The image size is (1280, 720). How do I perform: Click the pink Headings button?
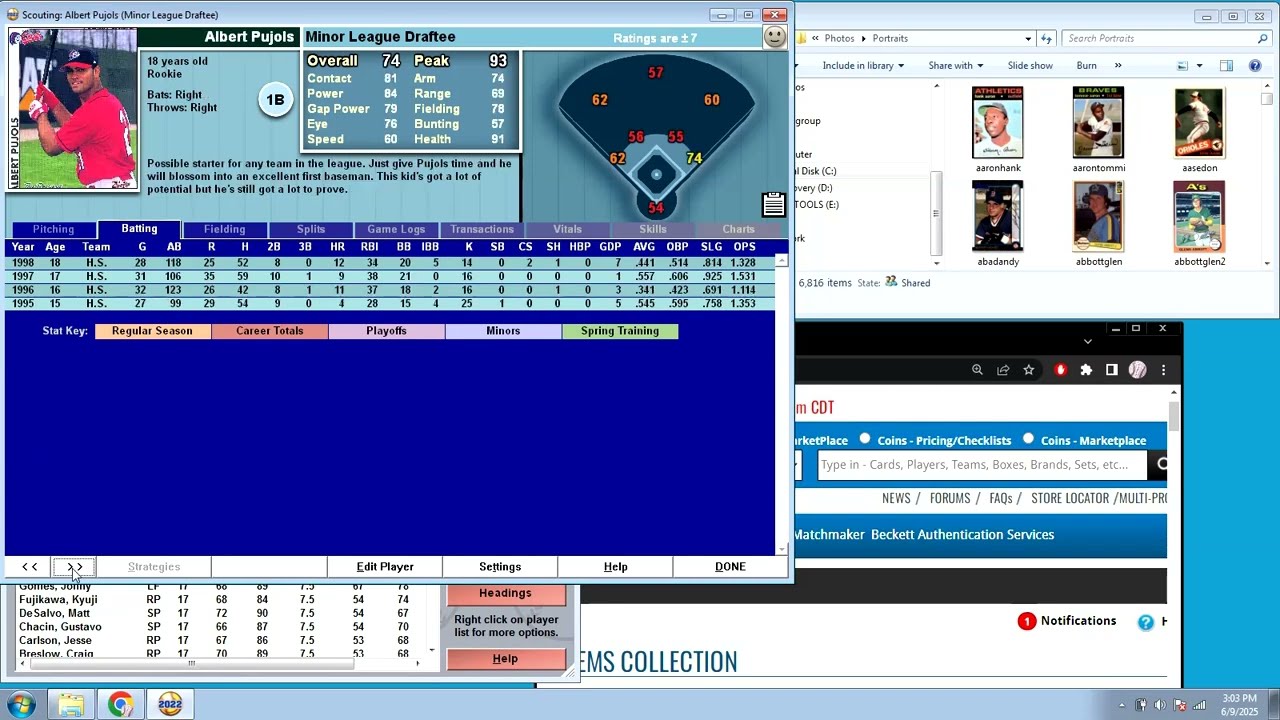tap(505, 594)
